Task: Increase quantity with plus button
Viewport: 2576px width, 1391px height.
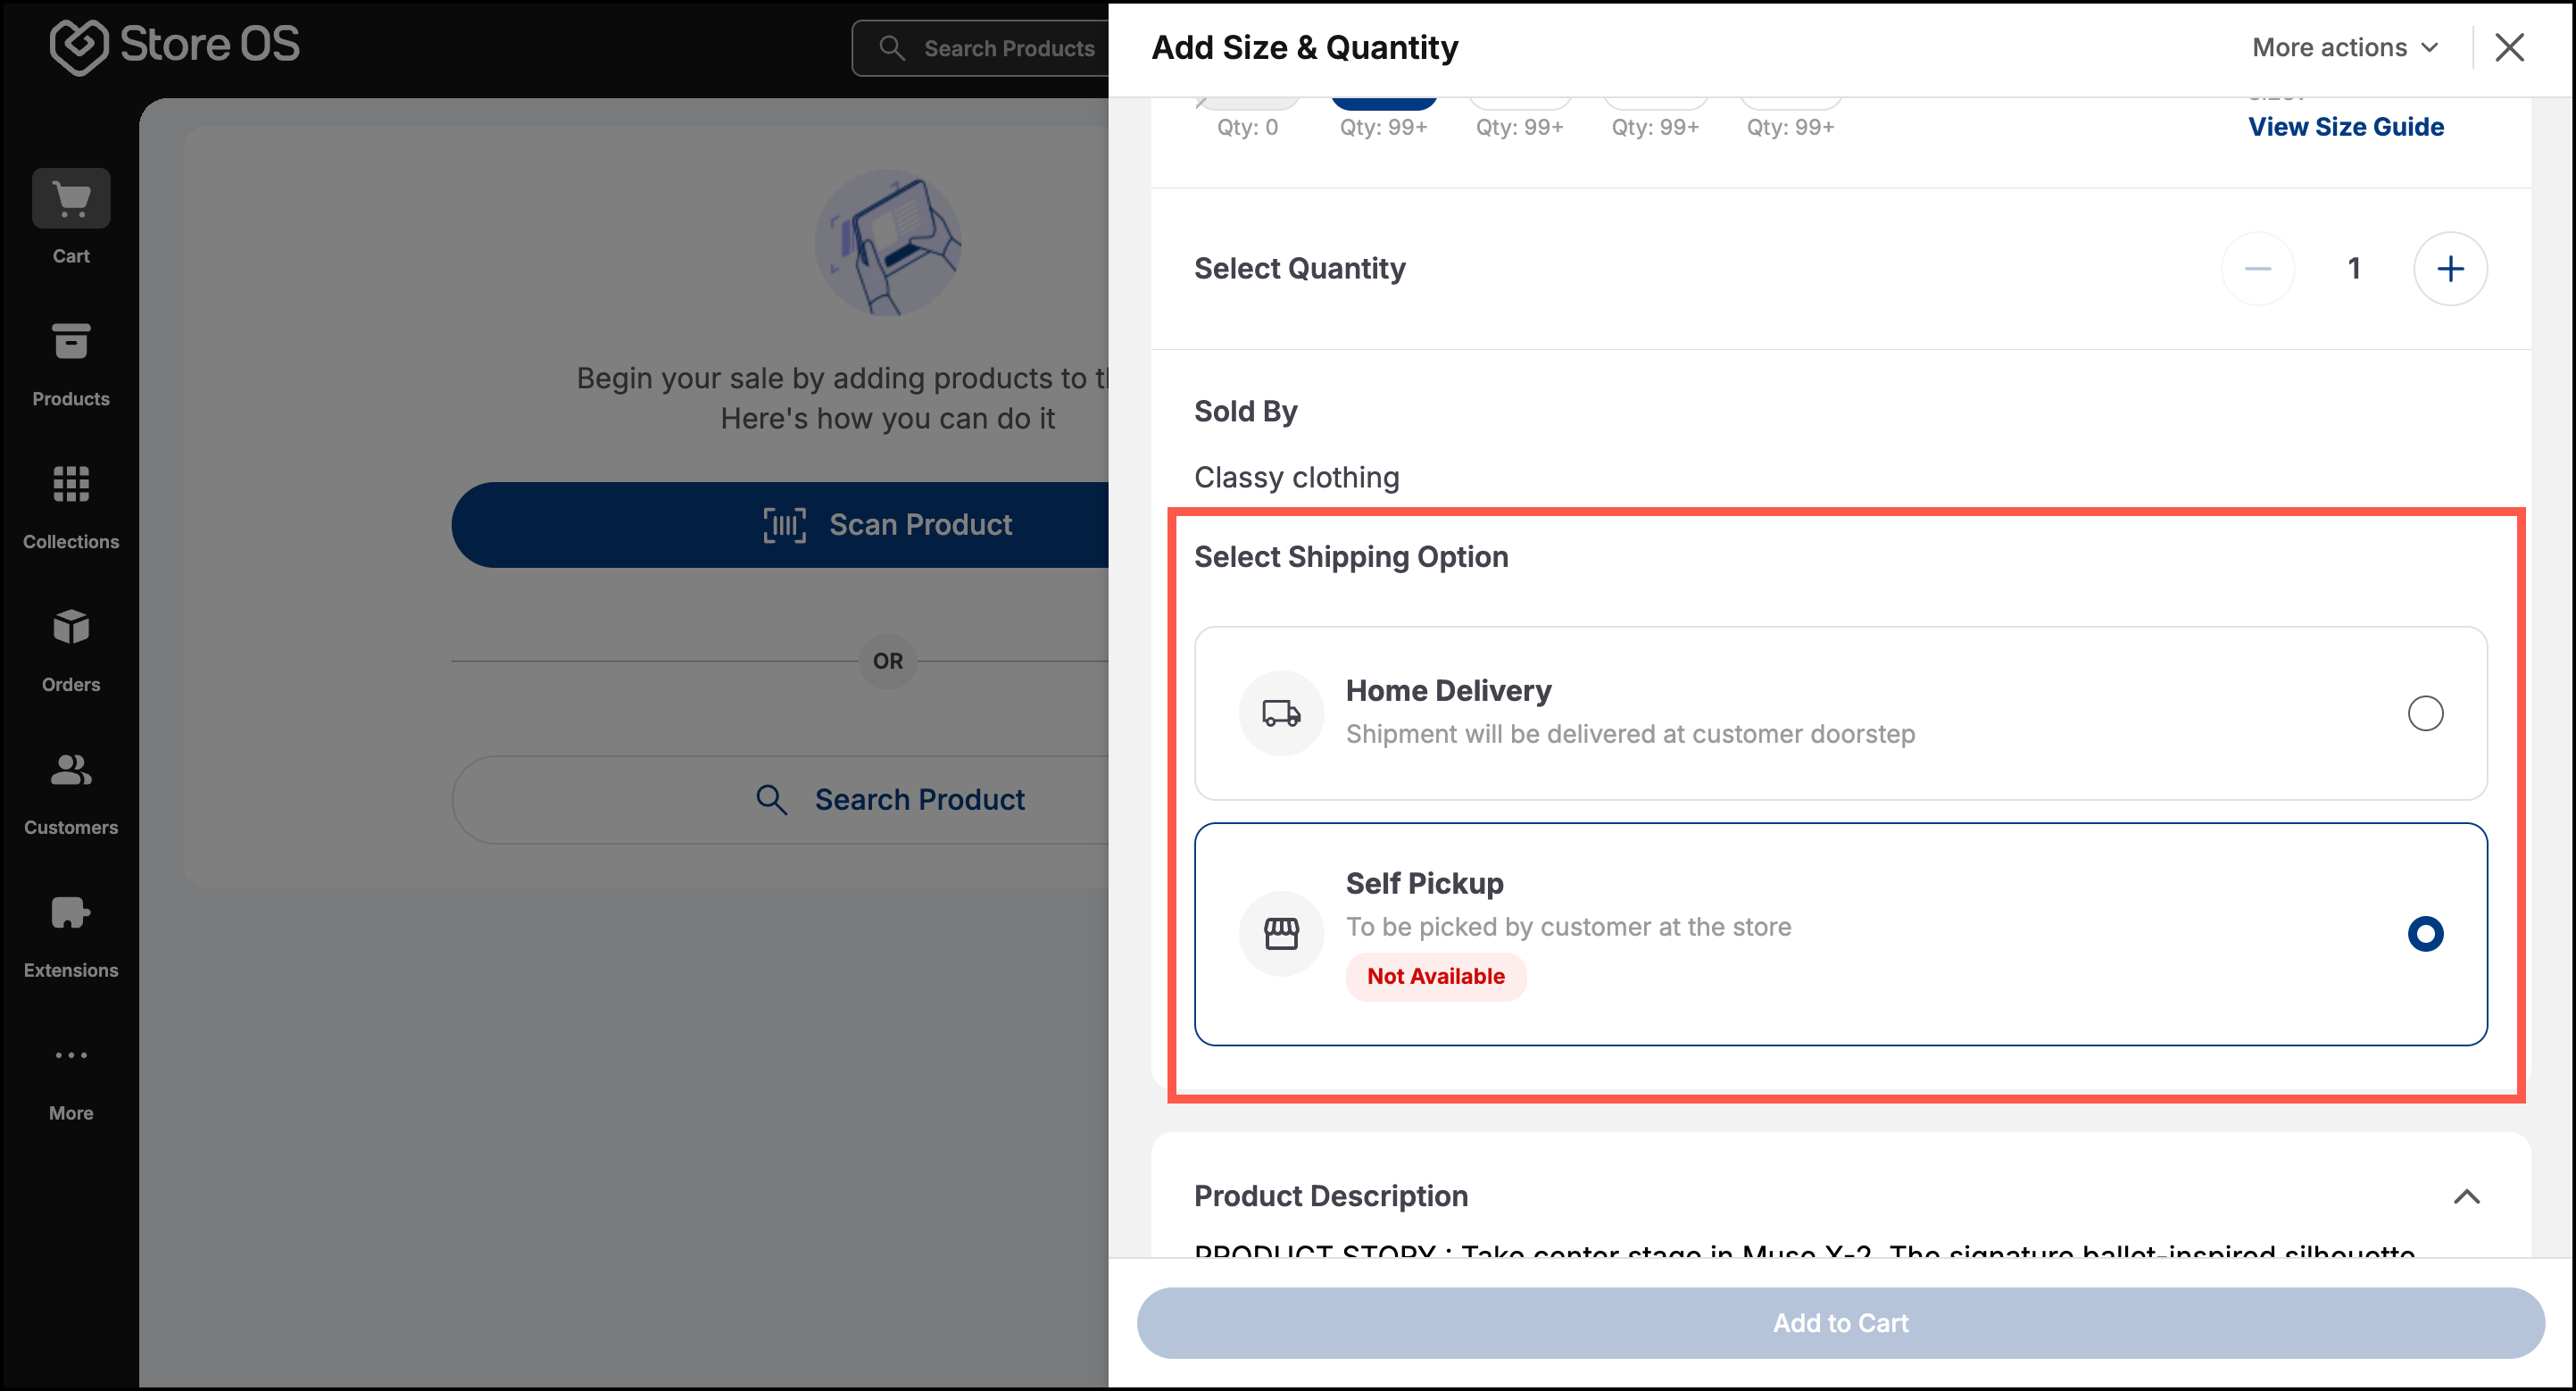Action: (2450, 268)
